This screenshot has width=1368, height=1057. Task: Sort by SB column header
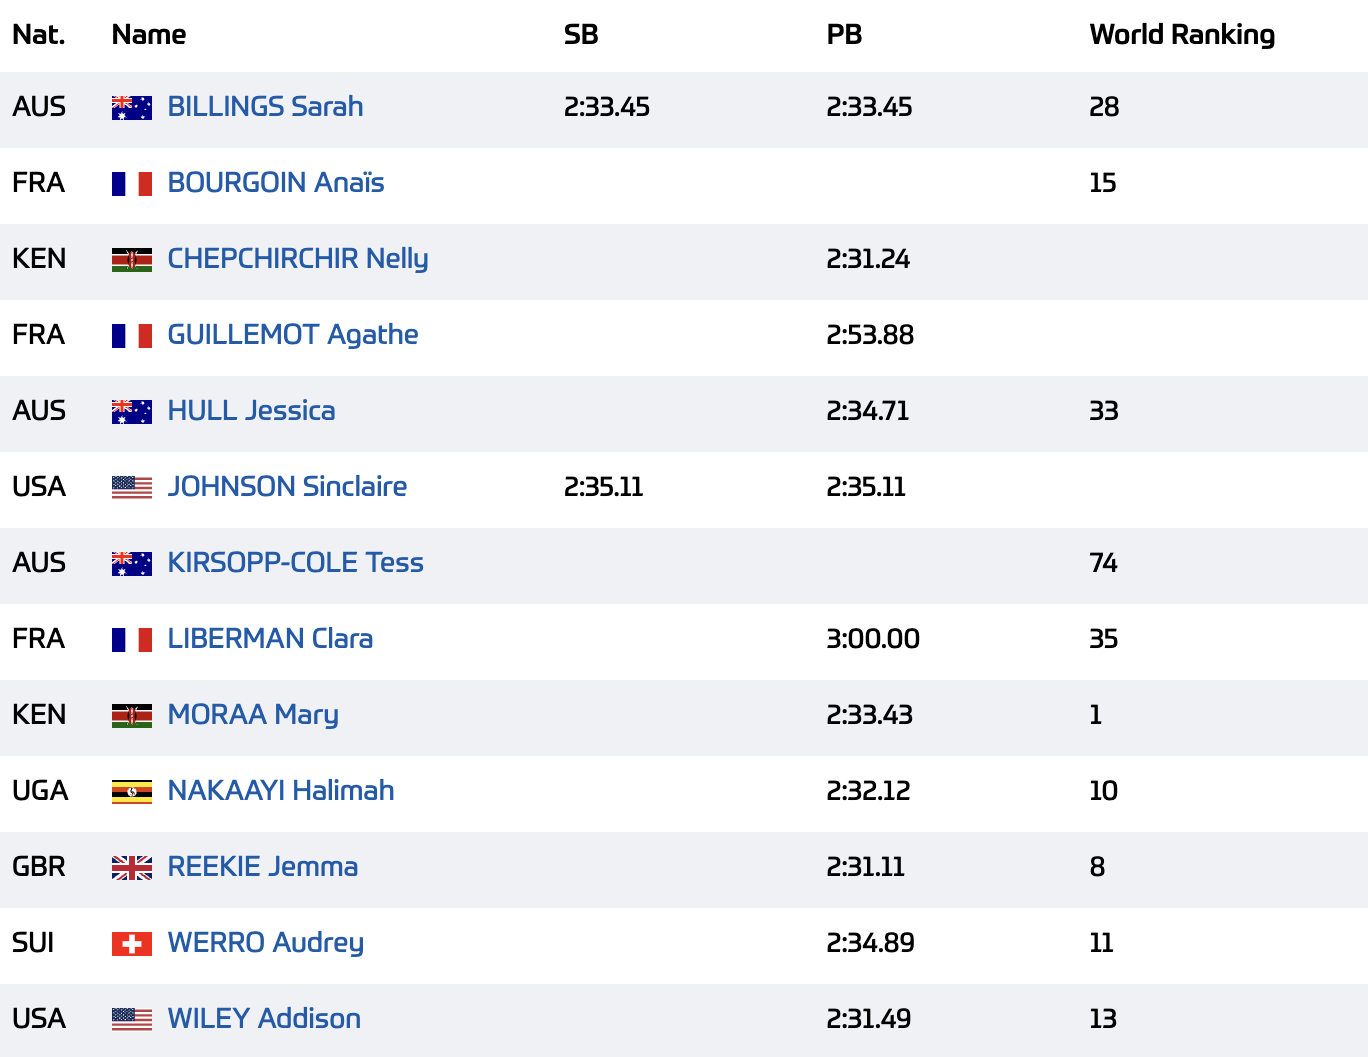581,35
